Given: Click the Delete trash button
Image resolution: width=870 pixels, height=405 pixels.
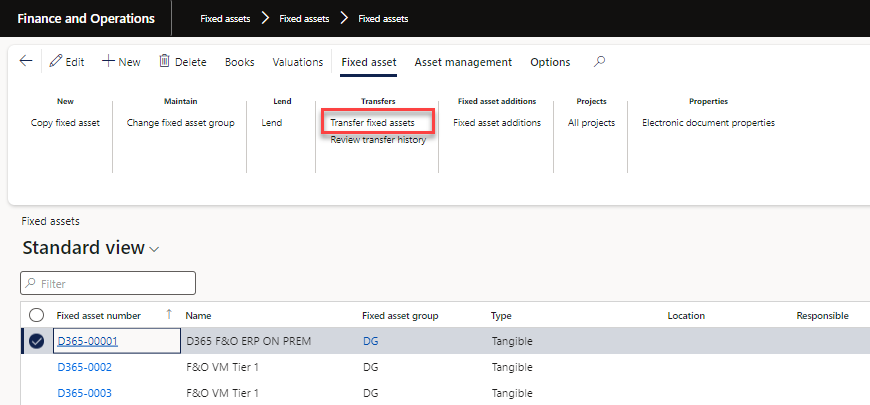Looking at the screenshot, I should pos(183,62).
